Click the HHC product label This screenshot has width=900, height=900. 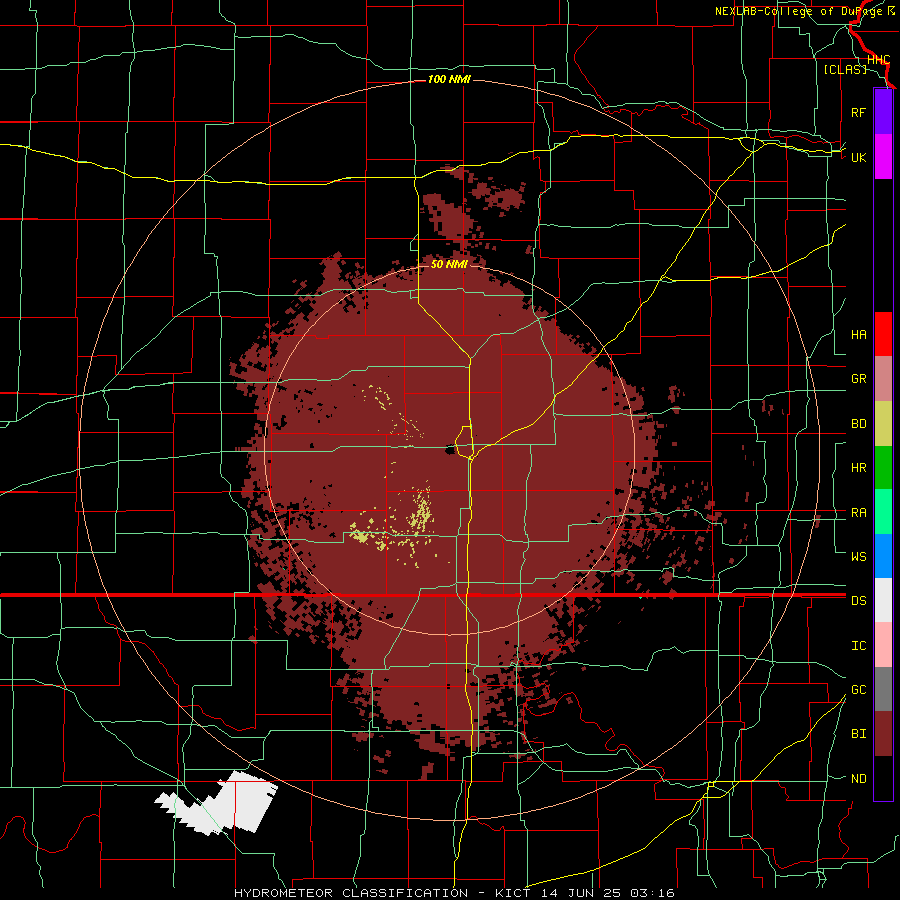point(878,60)
